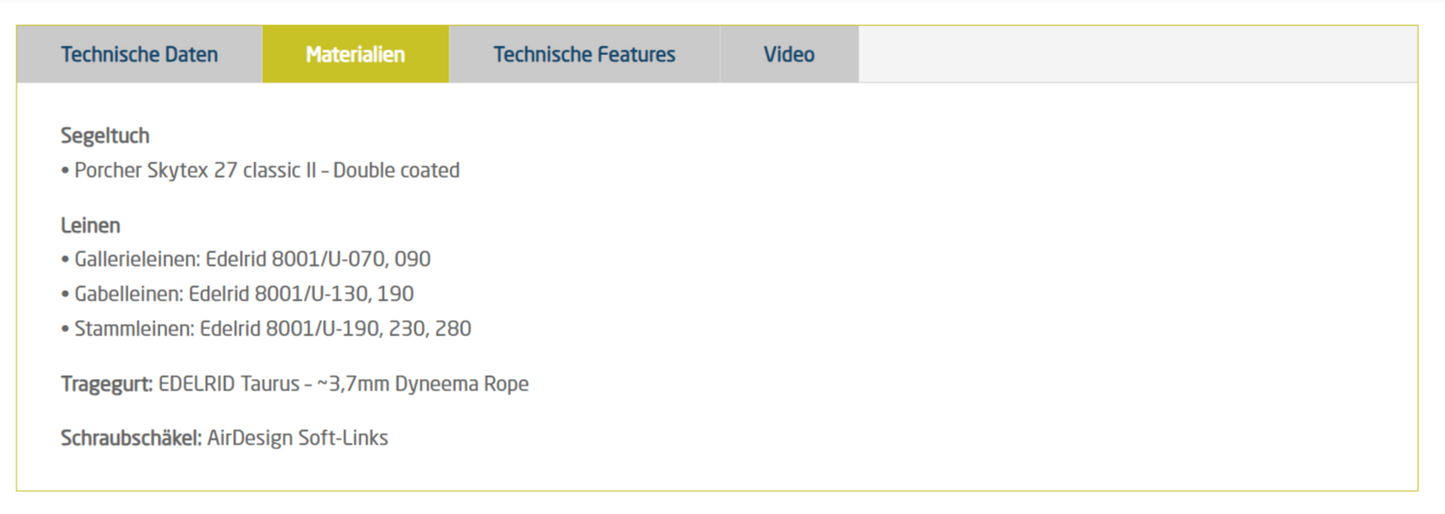Switch to the Technische Features tab

click(x=584, y=54)
